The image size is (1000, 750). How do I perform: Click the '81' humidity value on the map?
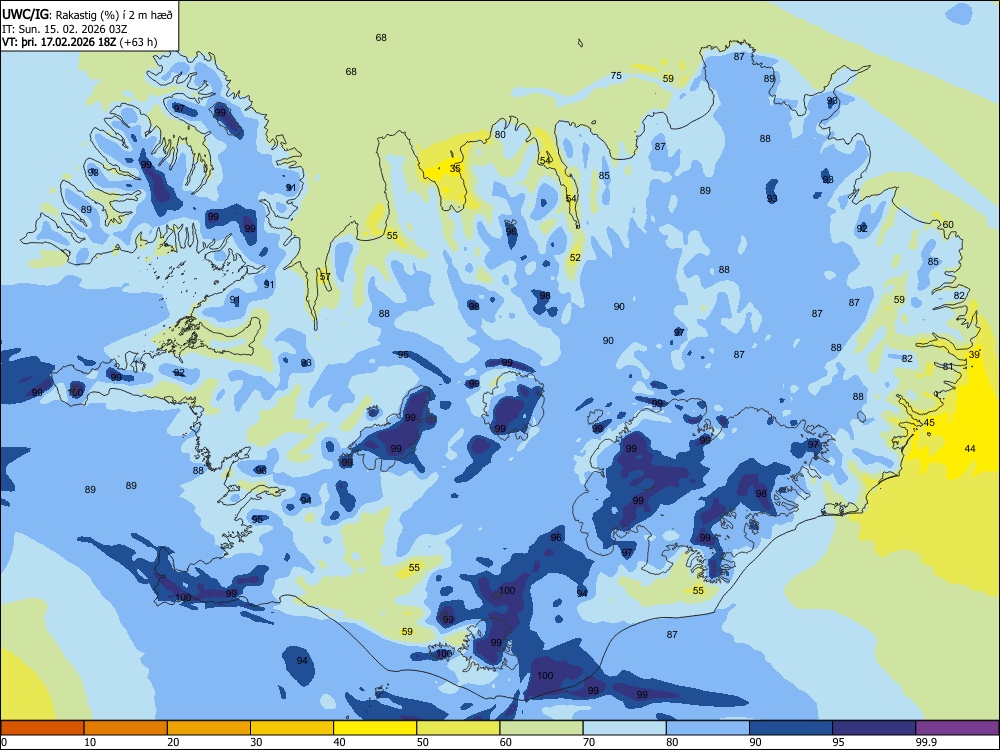point(948,366)
